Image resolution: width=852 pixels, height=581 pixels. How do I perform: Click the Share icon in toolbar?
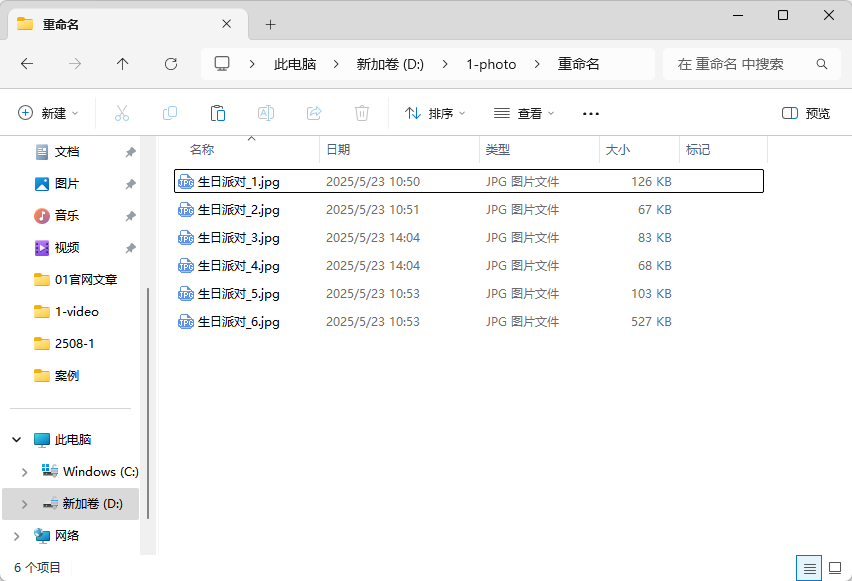[x=314, y=113]
